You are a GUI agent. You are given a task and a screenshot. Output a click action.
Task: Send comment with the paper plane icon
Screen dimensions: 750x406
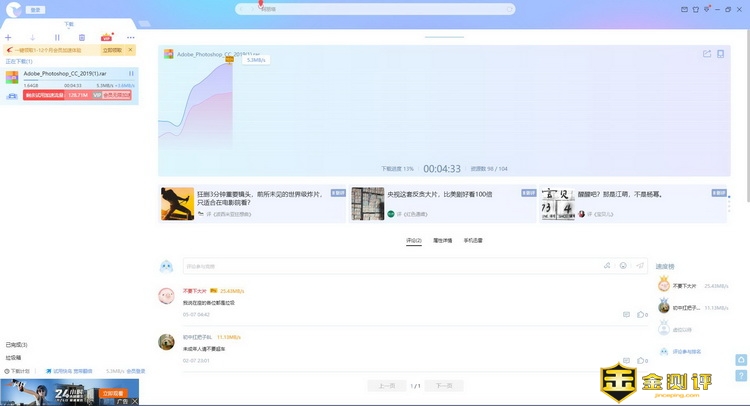640,266
